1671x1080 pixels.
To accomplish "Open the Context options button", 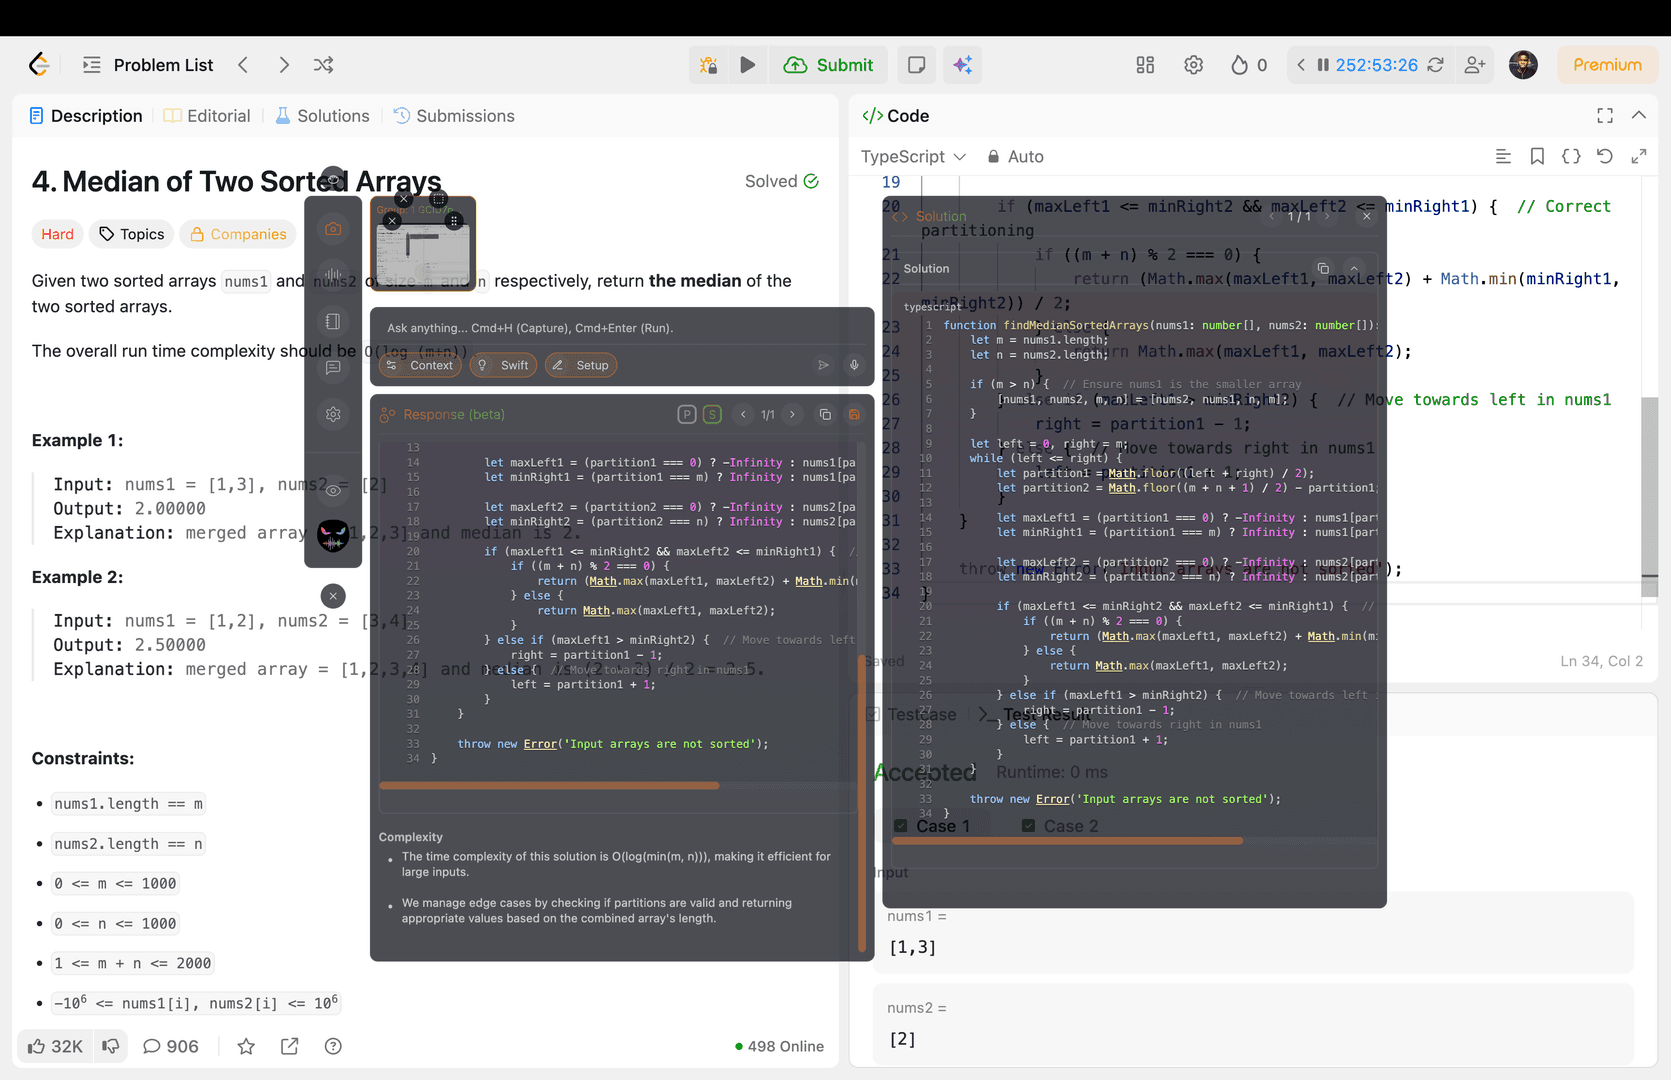I will pyautogui.click(x=420, y=365).
